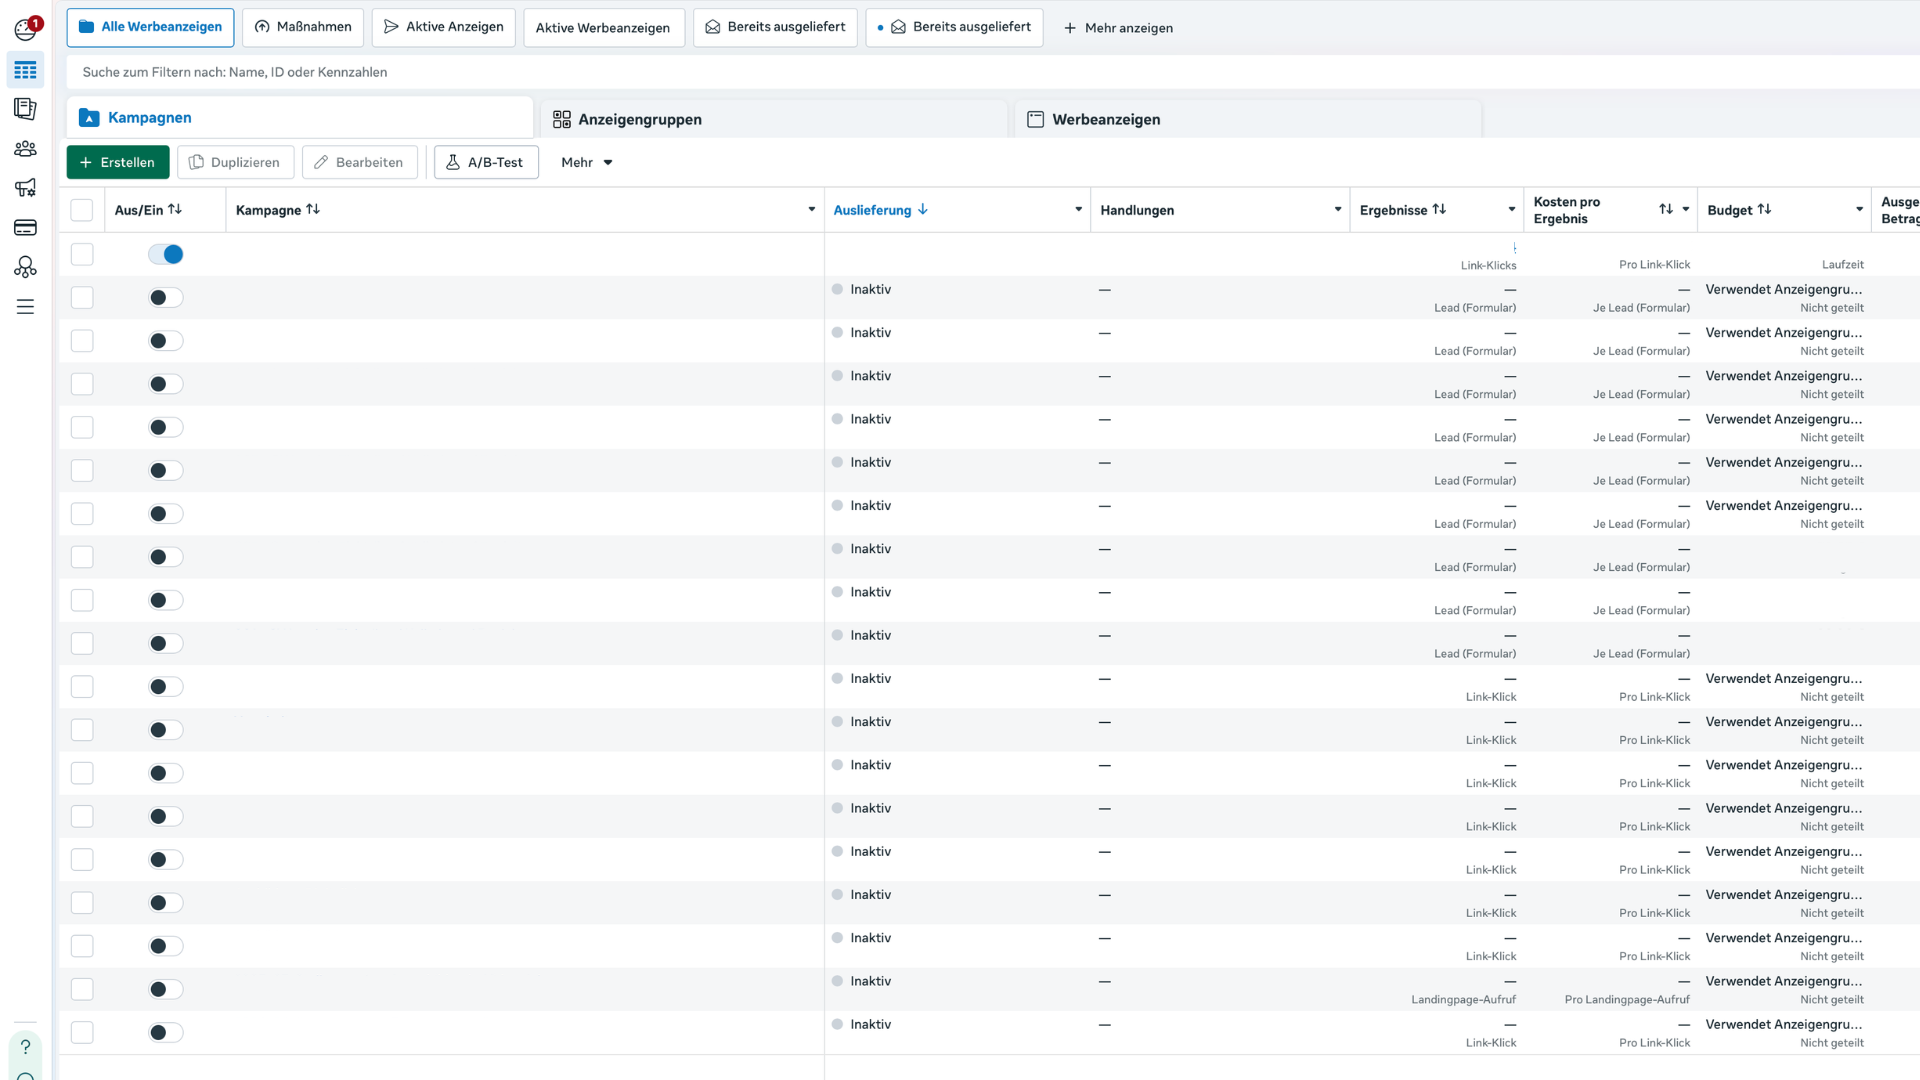1920x1080 pixels.
Task: Check the box of the Laufzeit campaign row
Action: click(x=82, y=254)
